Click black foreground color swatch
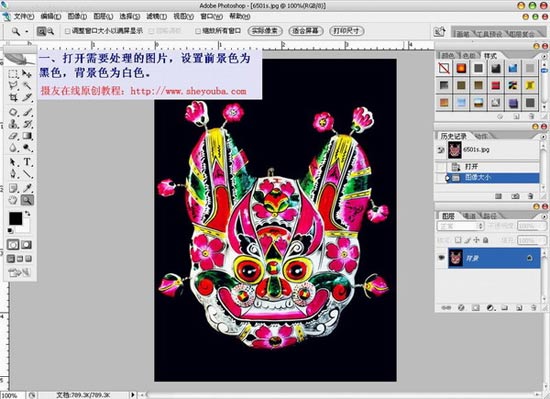 pyautogui.click(x=15, y=218)
